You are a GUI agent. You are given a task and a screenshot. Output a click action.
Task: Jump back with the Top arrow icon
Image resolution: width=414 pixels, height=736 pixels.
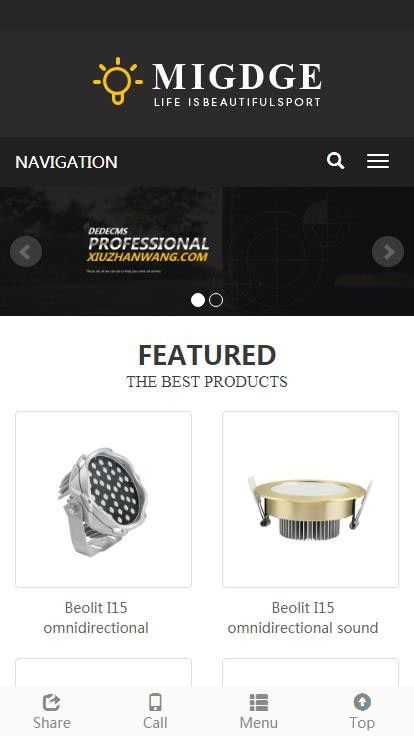click(362, 702)
